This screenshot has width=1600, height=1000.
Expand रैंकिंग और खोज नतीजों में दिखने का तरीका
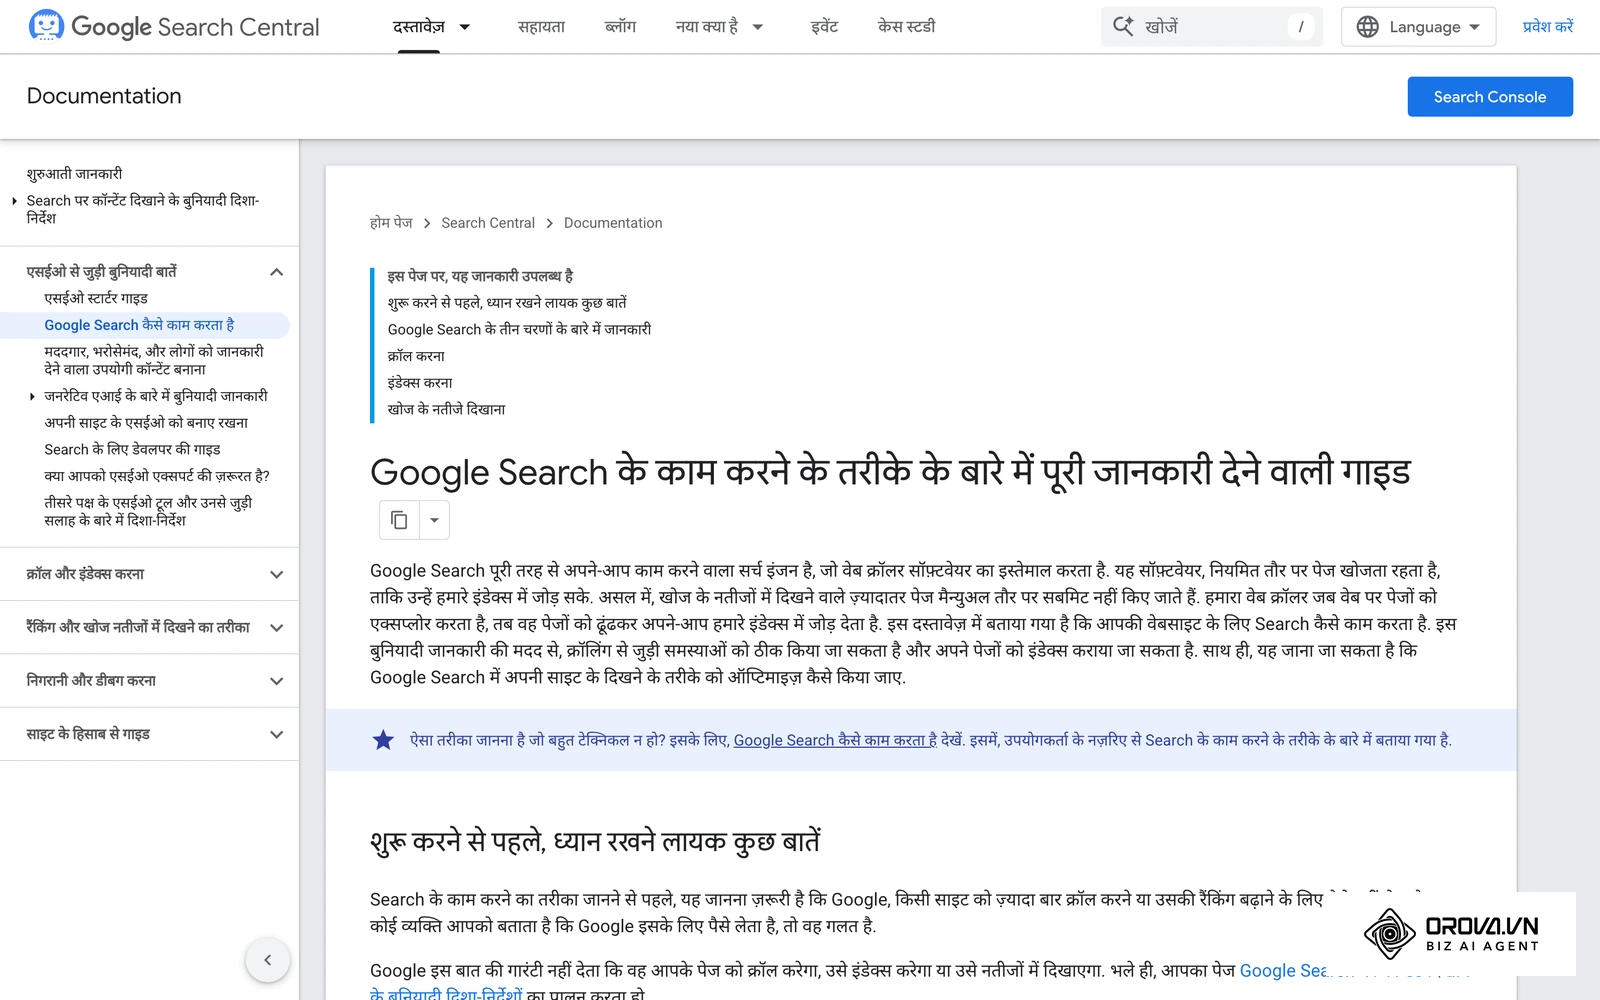click(x=277, y=628)
